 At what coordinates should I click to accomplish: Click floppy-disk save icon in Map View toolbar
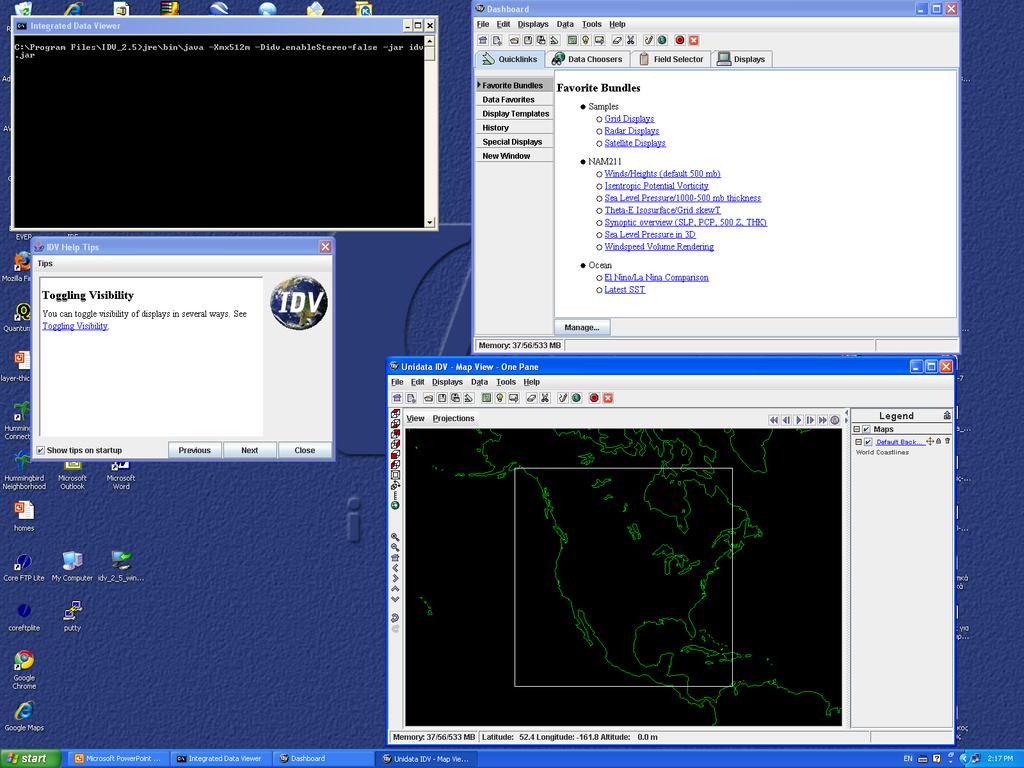[x=442, y=398]
